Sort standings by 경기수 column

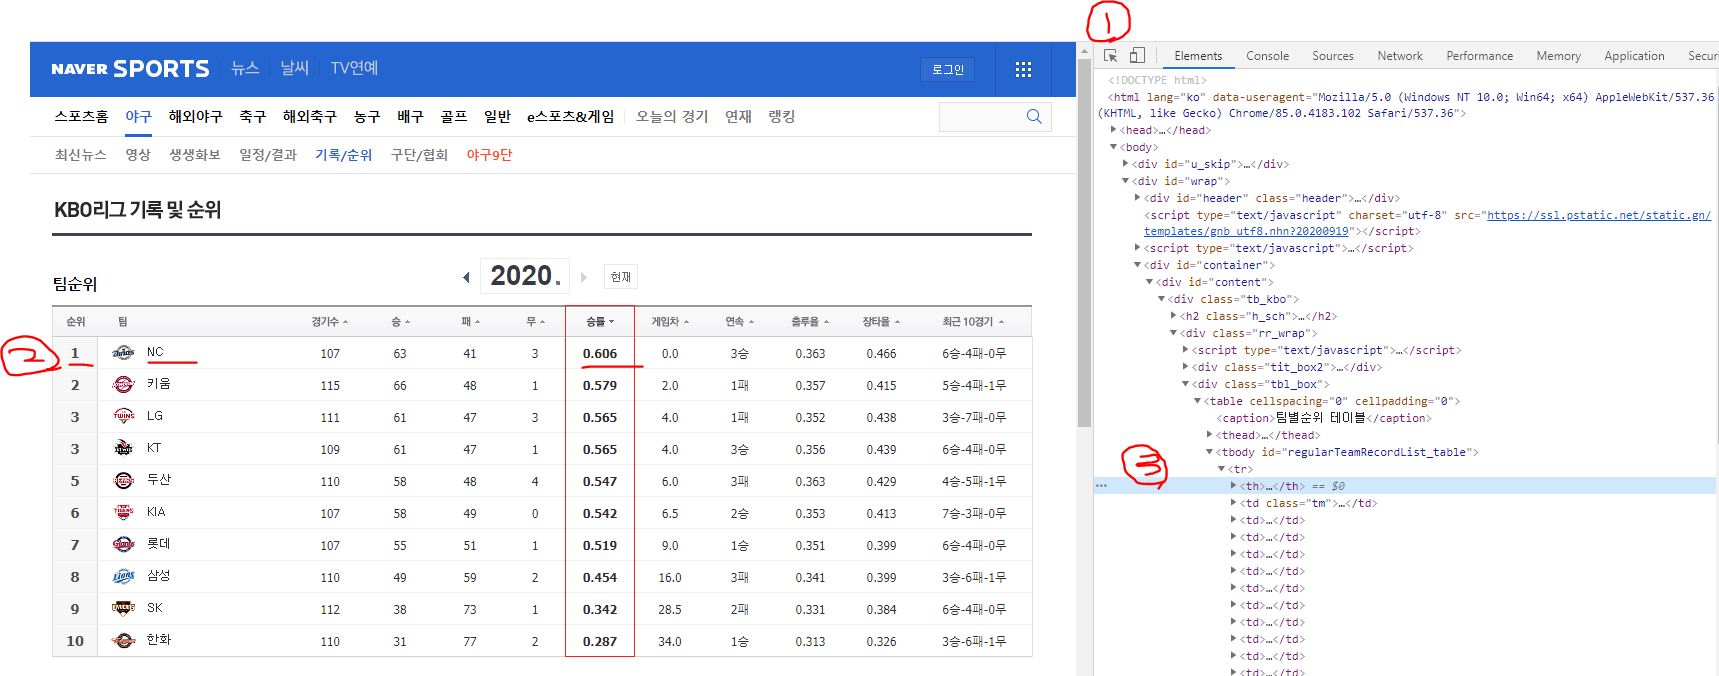tap(329, 322)
